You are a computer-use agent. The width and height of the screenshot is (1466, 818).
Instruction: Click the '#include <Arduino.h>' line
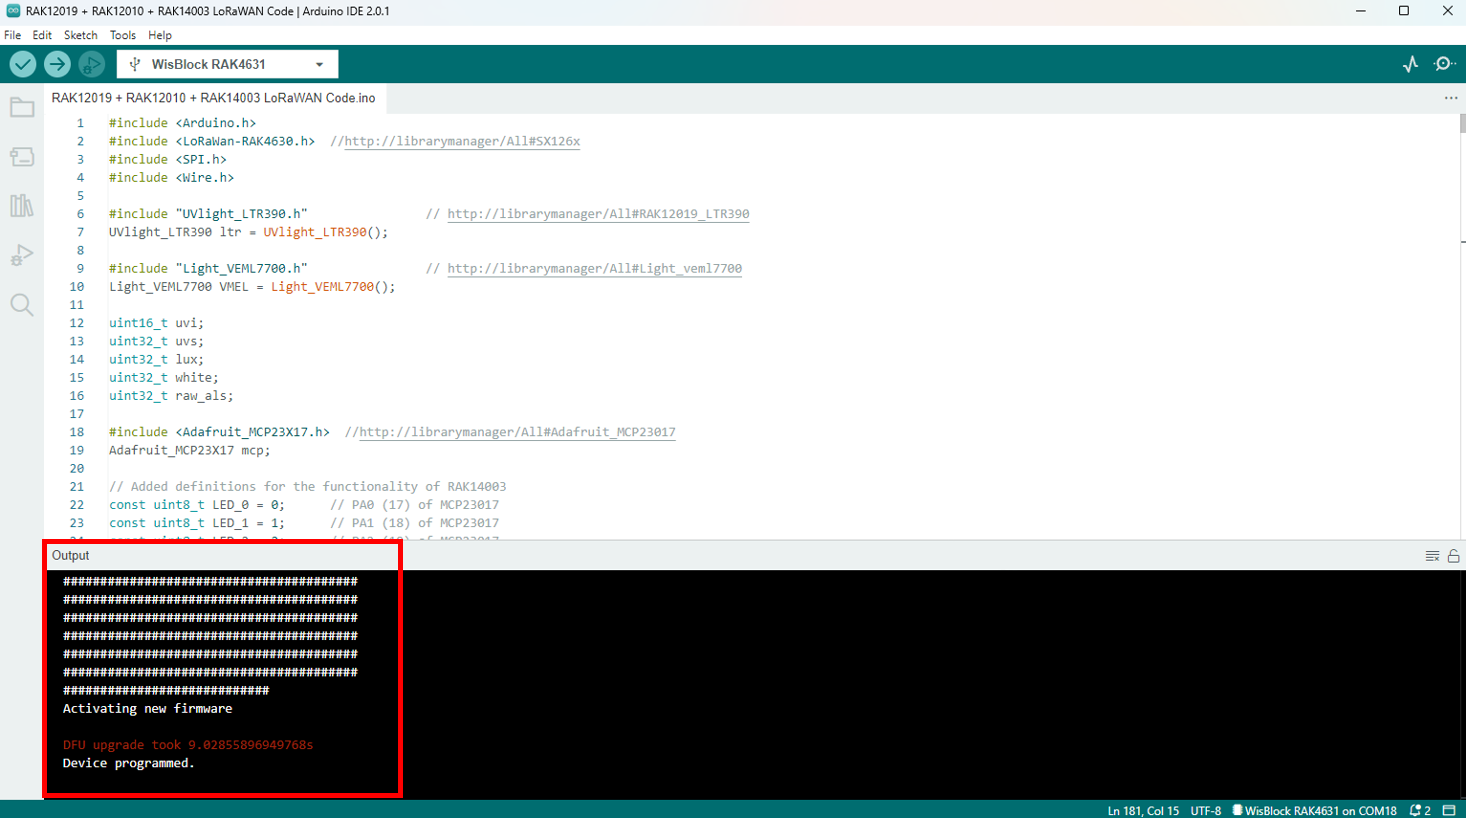182,123
